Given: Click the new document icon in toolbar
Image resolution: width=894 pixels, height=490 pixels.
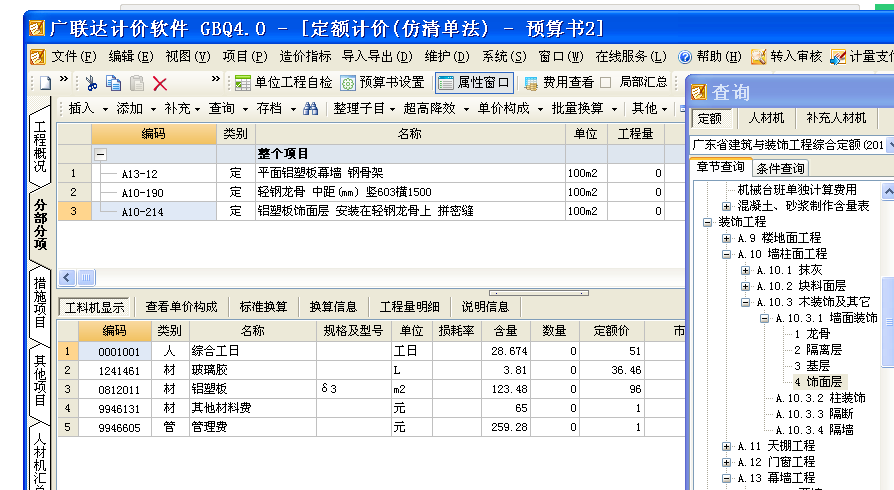Looking at the screenshot, I should click(45, 83).
